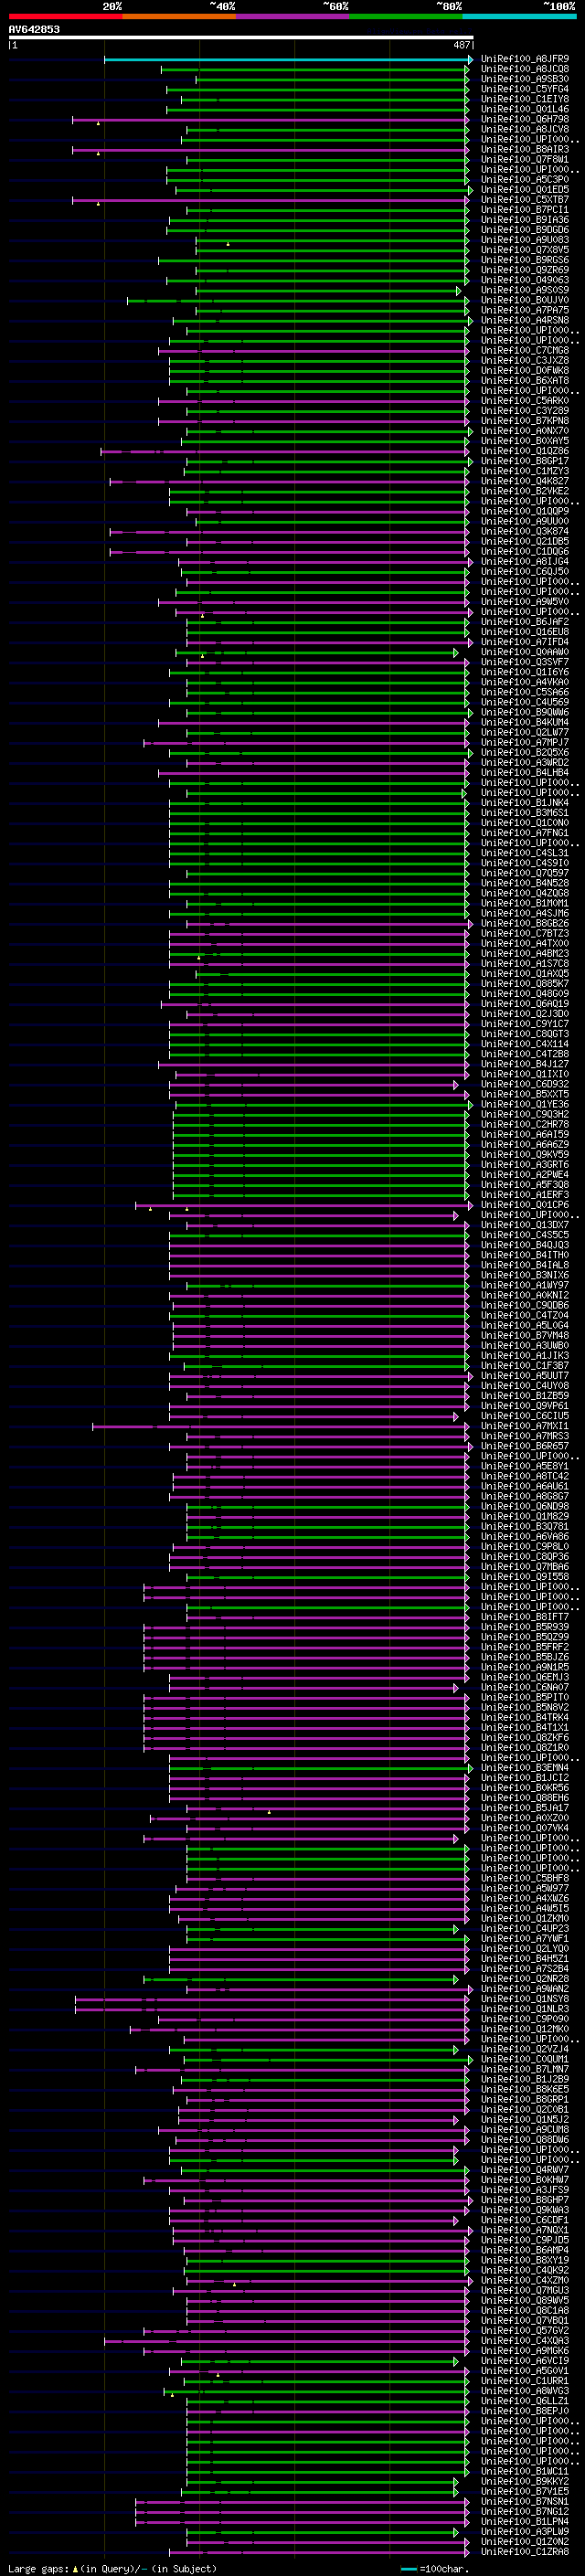This screenshot has width=585, height=2576.
Task: Select hit label UniRef100_B6R657
Action: [x=525, y=1446]
